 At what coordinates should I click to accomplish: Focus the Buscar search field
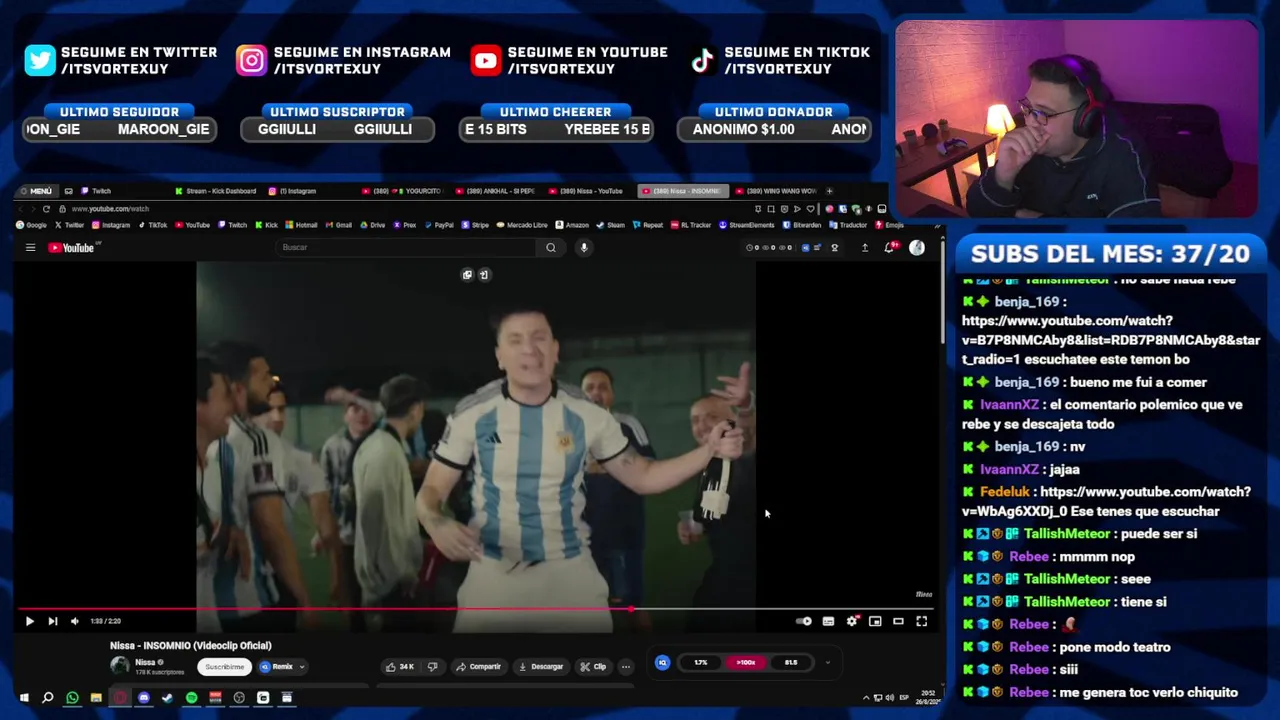click(406, 247)
